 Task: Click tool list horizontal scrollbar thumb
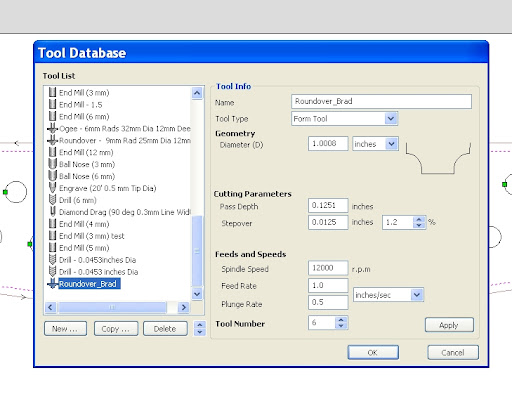click(112, 307)
